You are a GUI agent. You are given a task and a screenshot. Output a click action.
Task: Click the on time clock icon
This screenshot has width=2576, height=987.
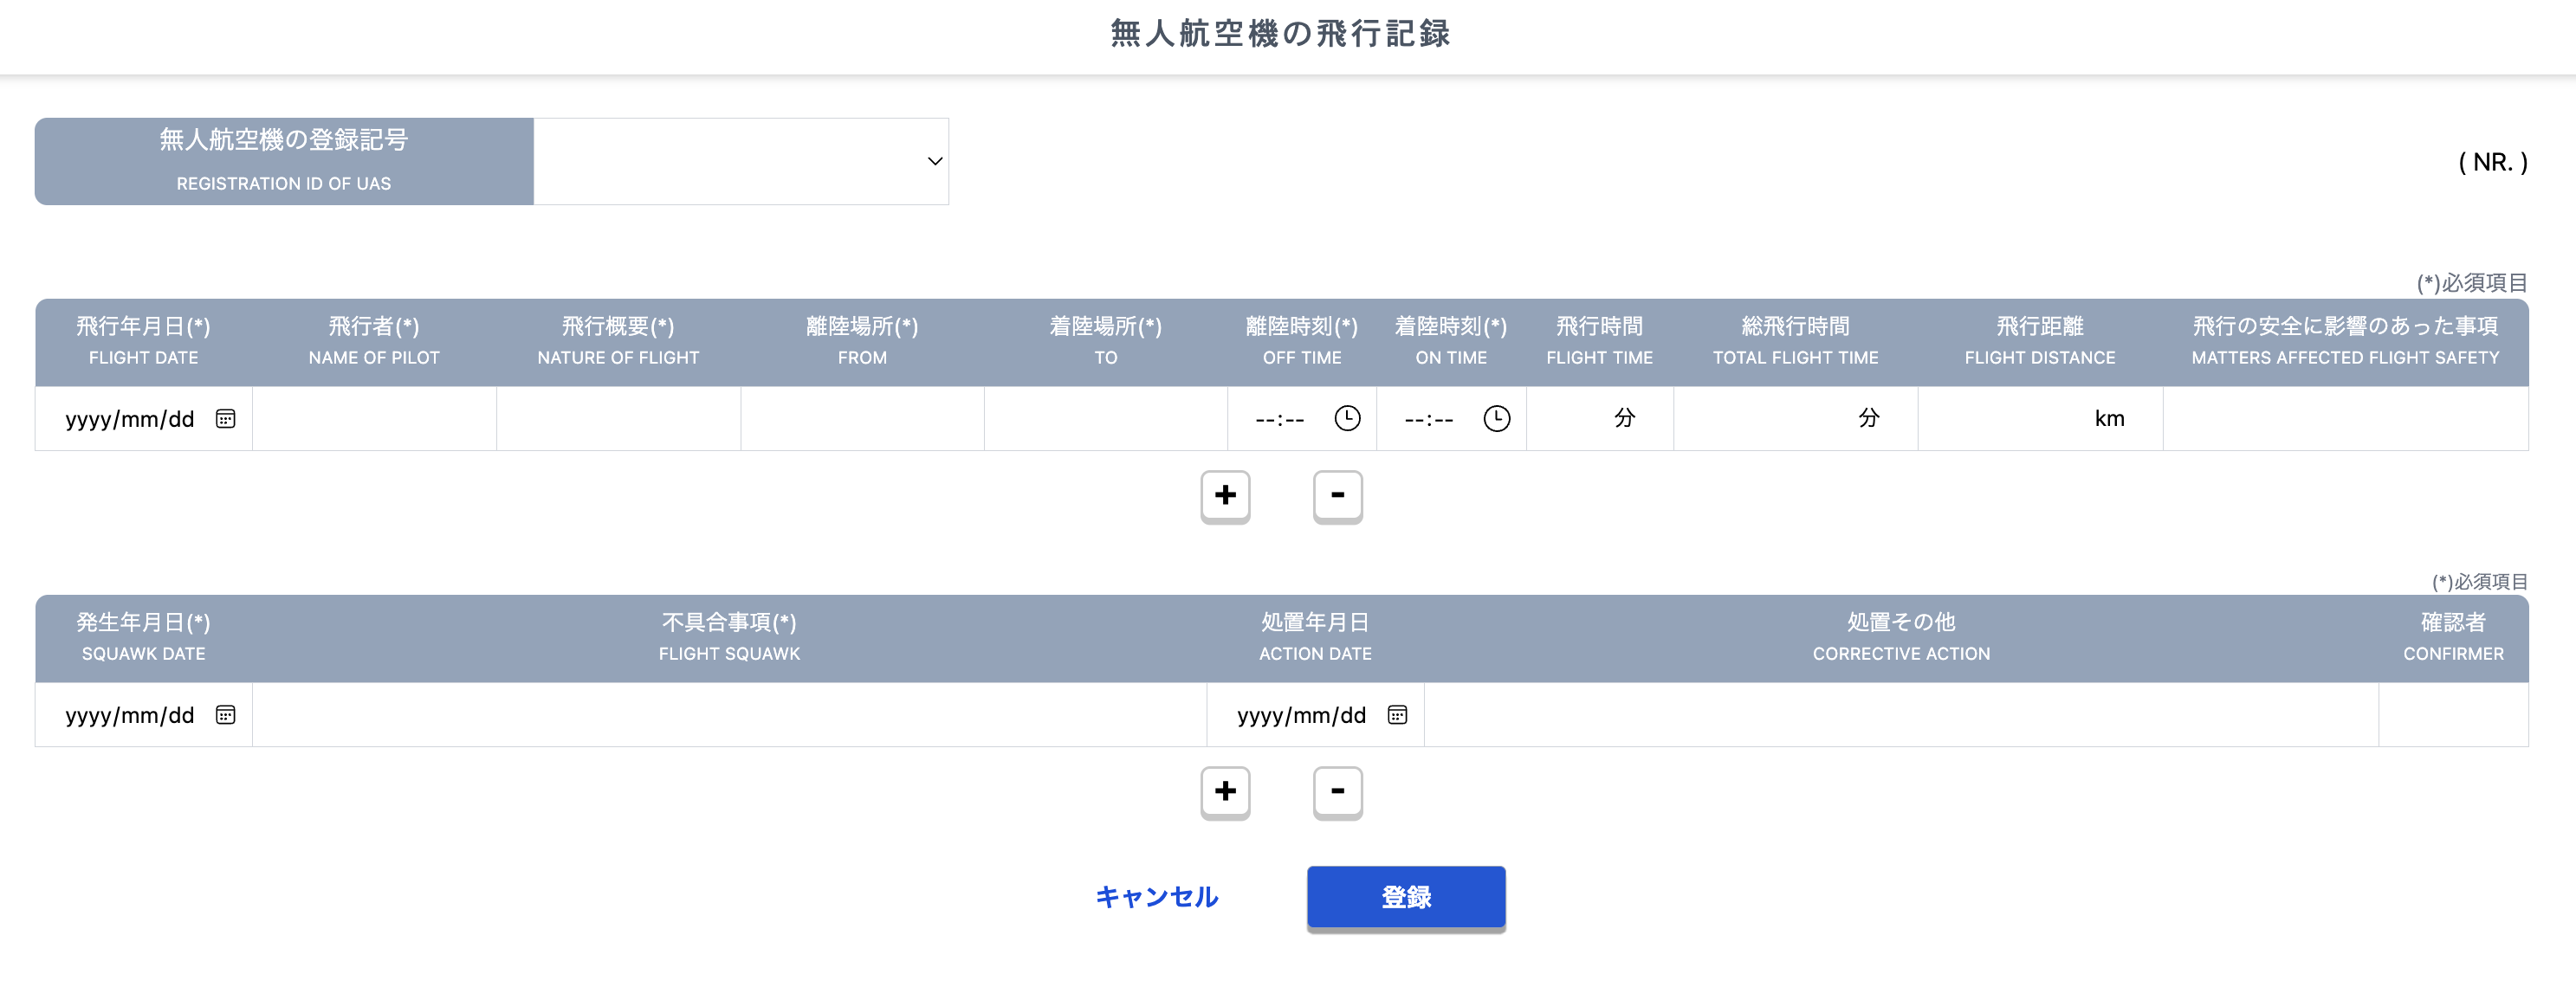pyautogui.click(x=1496, y=418)
